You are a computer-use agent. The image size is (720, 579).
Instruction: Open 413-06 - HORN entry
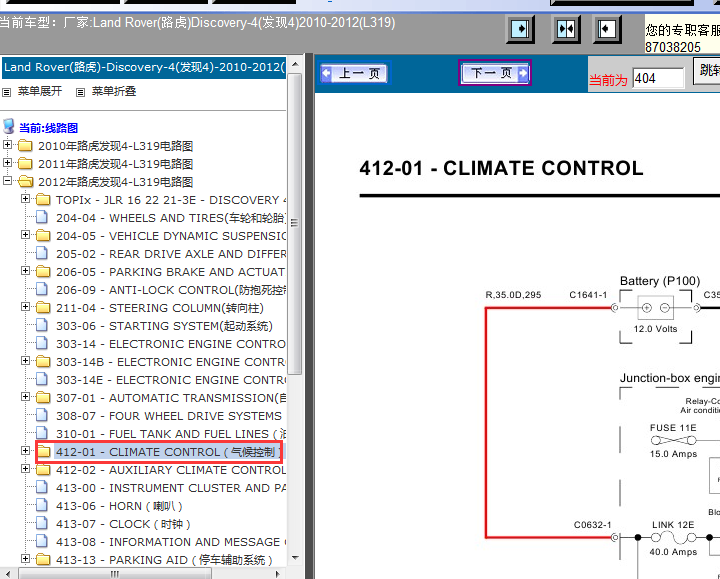pyautogui.click(x=119, y=506)
